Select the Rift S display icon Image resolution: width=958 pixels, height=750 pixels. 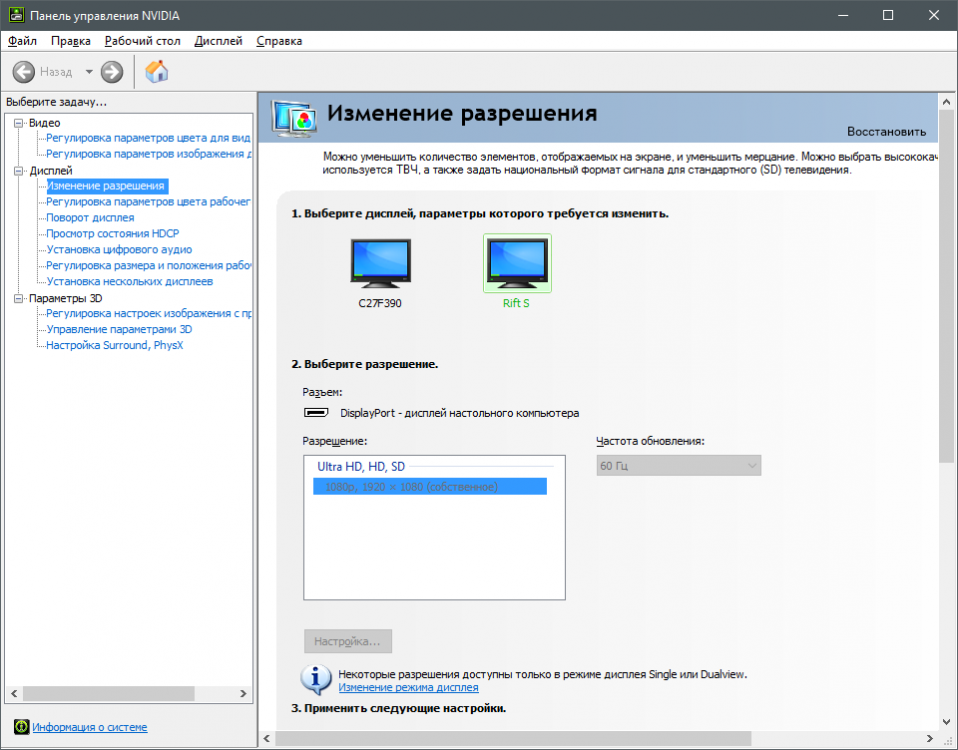point(517,263)
